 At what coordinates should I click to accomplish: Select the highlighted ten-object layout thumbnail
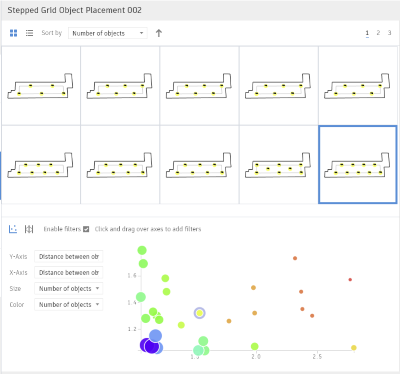[358, 164]
